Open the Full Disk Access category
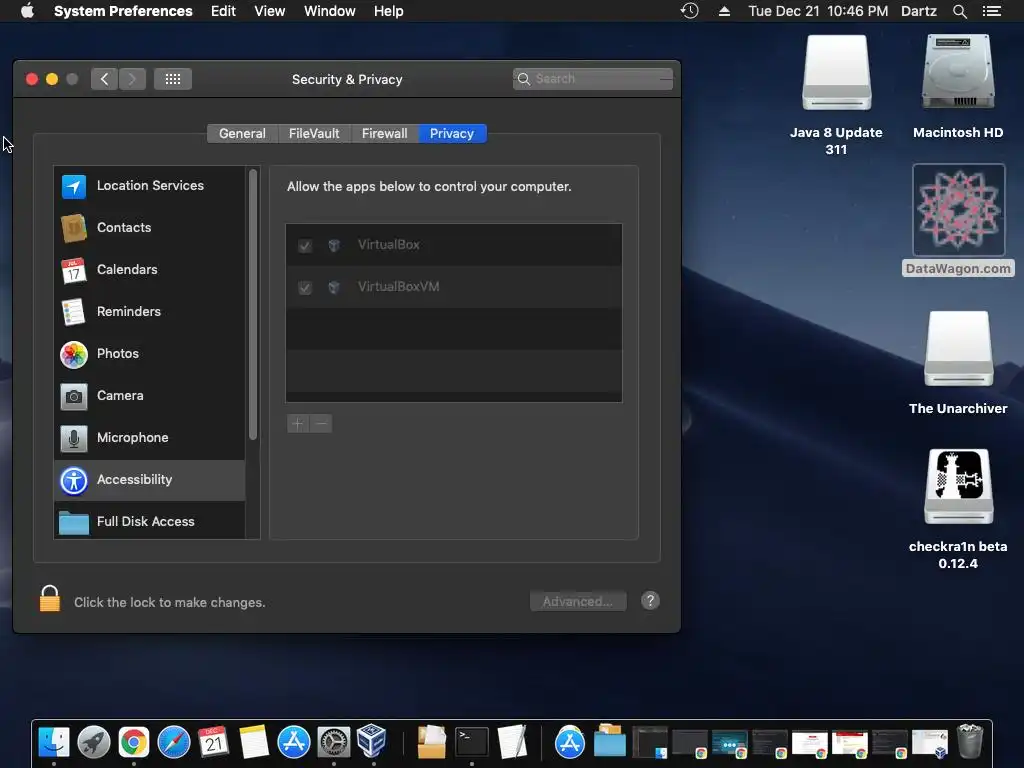 (x=150, y=521)
